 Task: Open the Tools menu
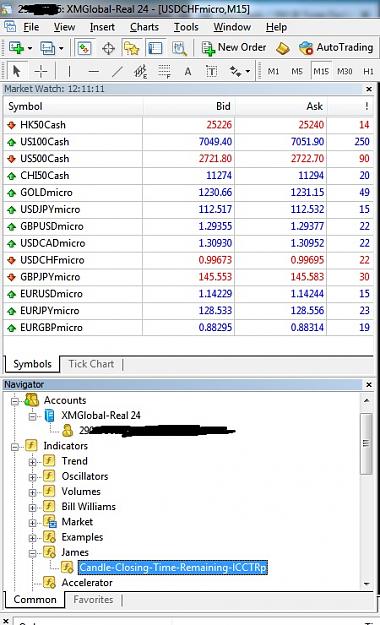tap(186, 27)
